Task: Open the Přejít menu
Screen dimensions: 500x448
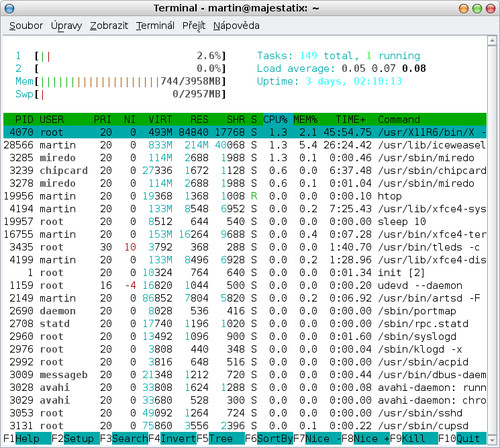Action: click(x=194, y=26)
